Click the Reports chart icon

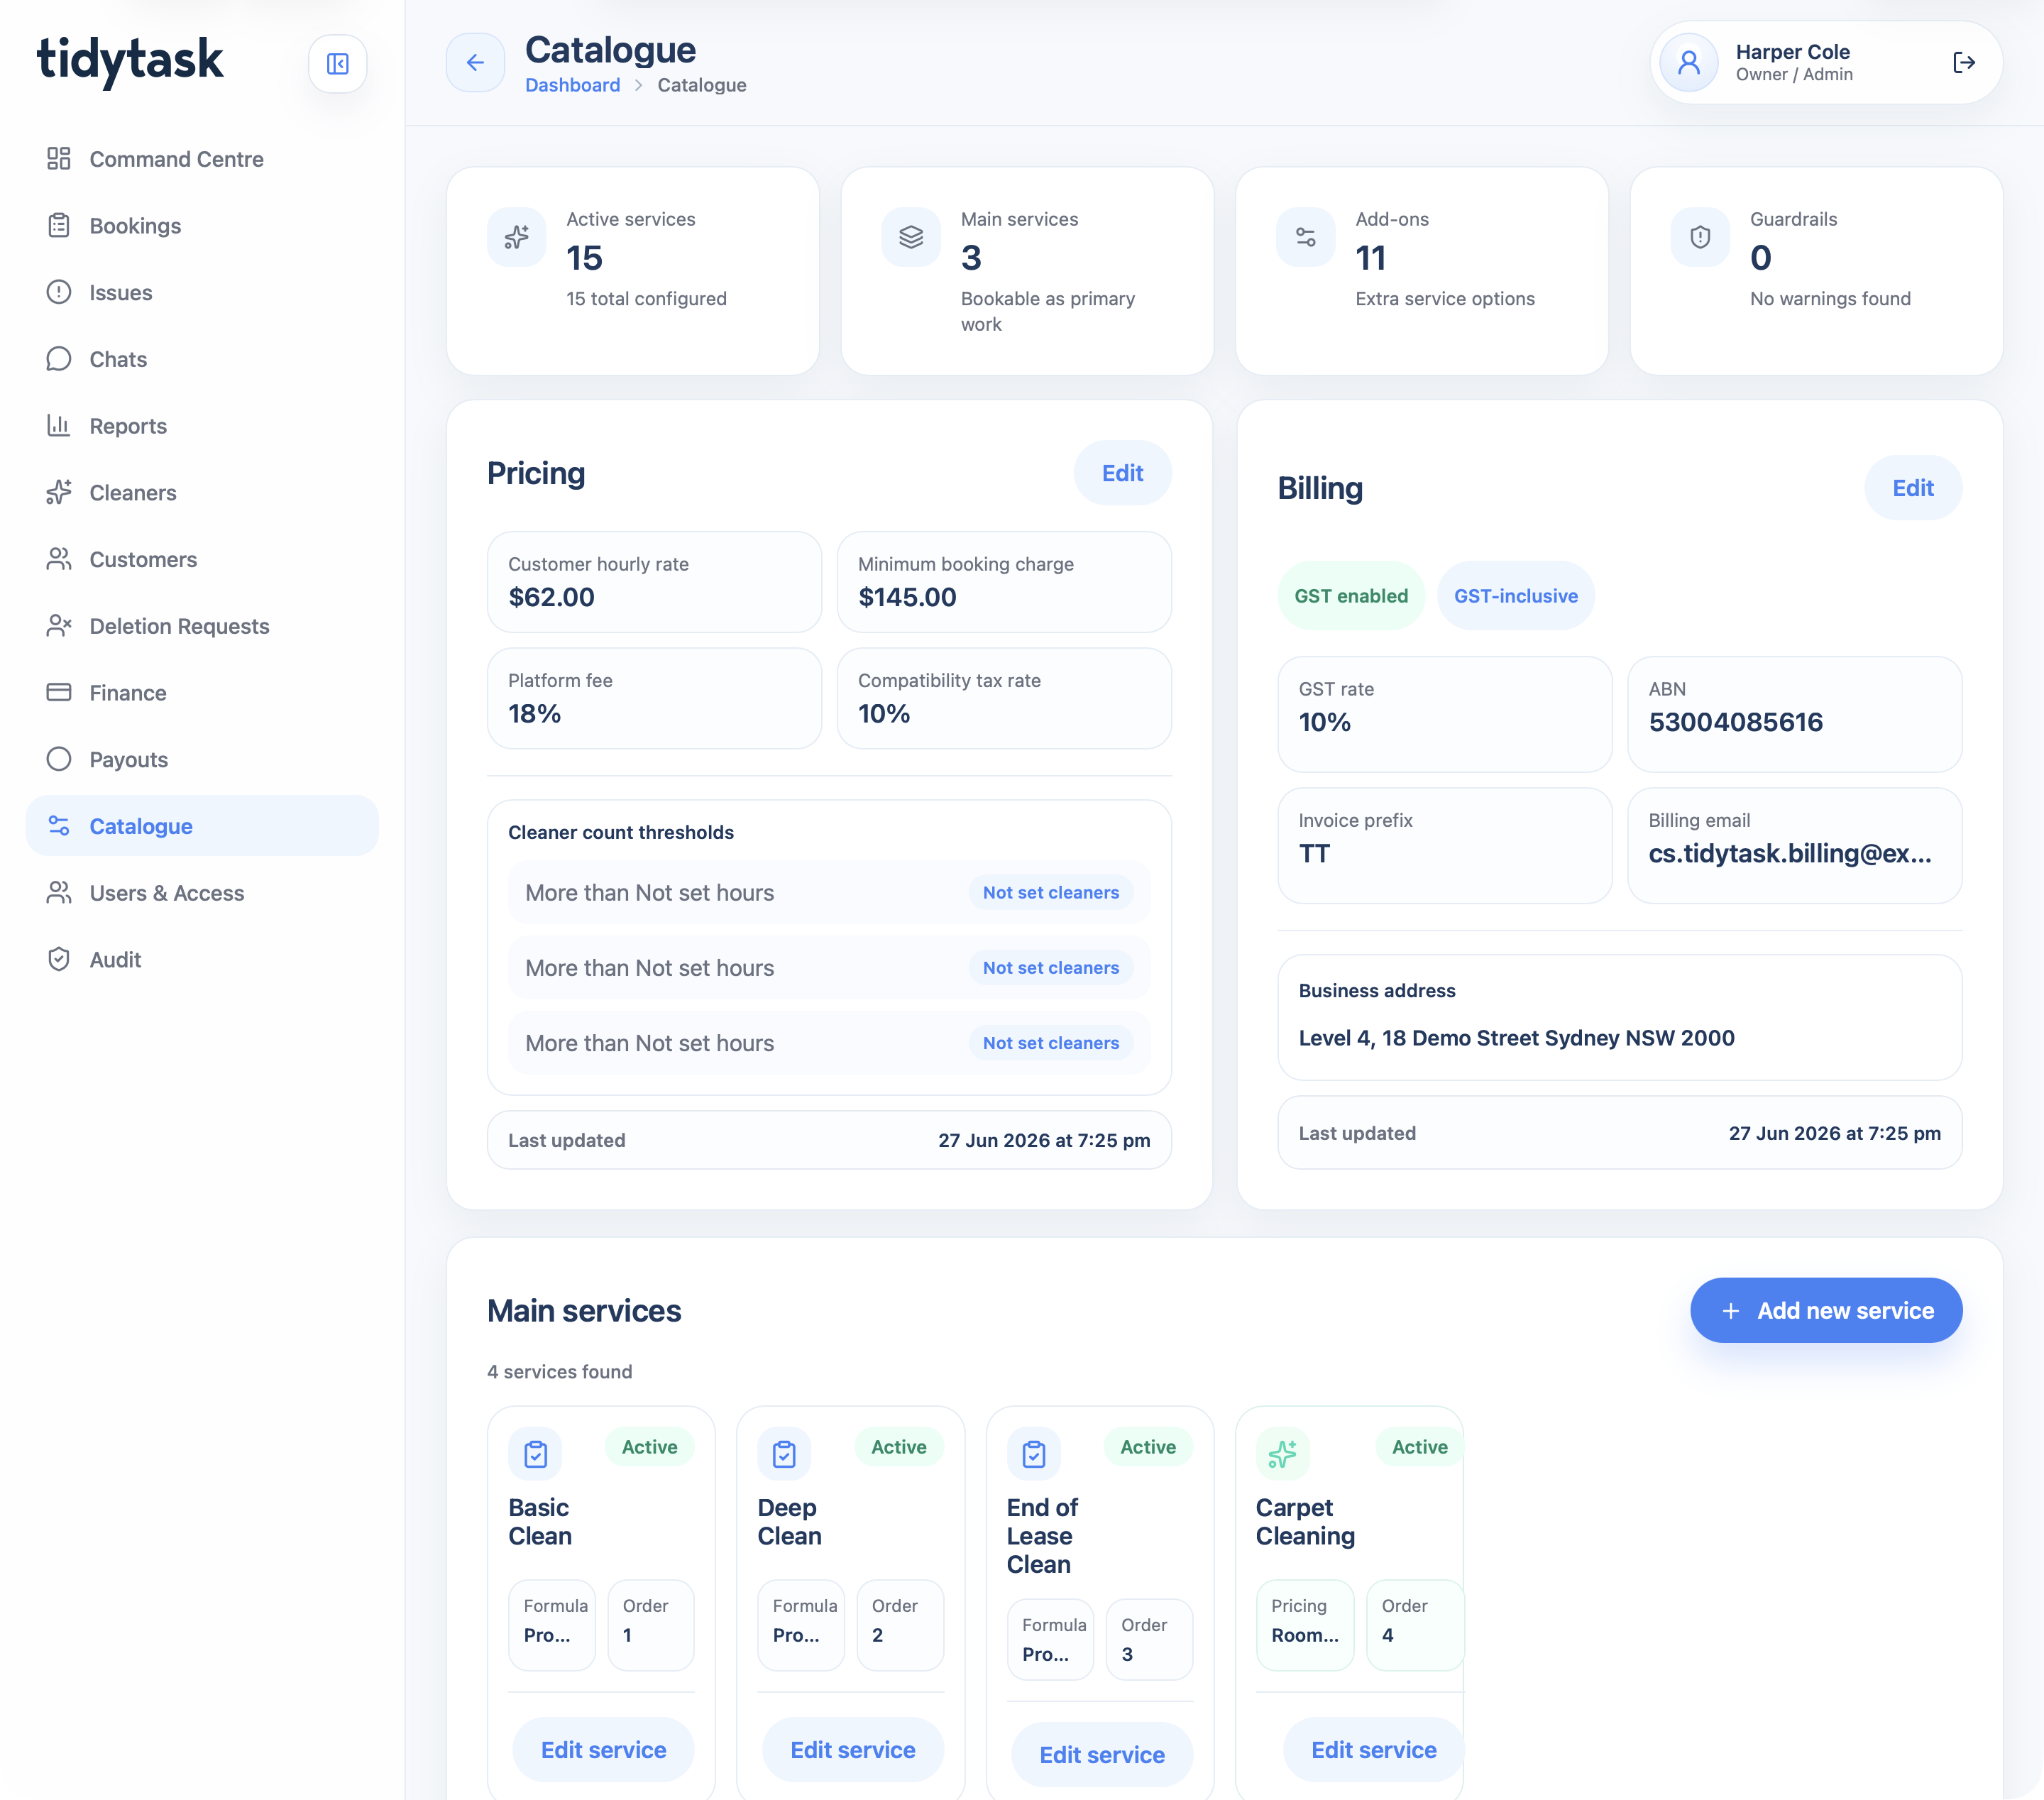pyautogui.click(x=59, y=426)
